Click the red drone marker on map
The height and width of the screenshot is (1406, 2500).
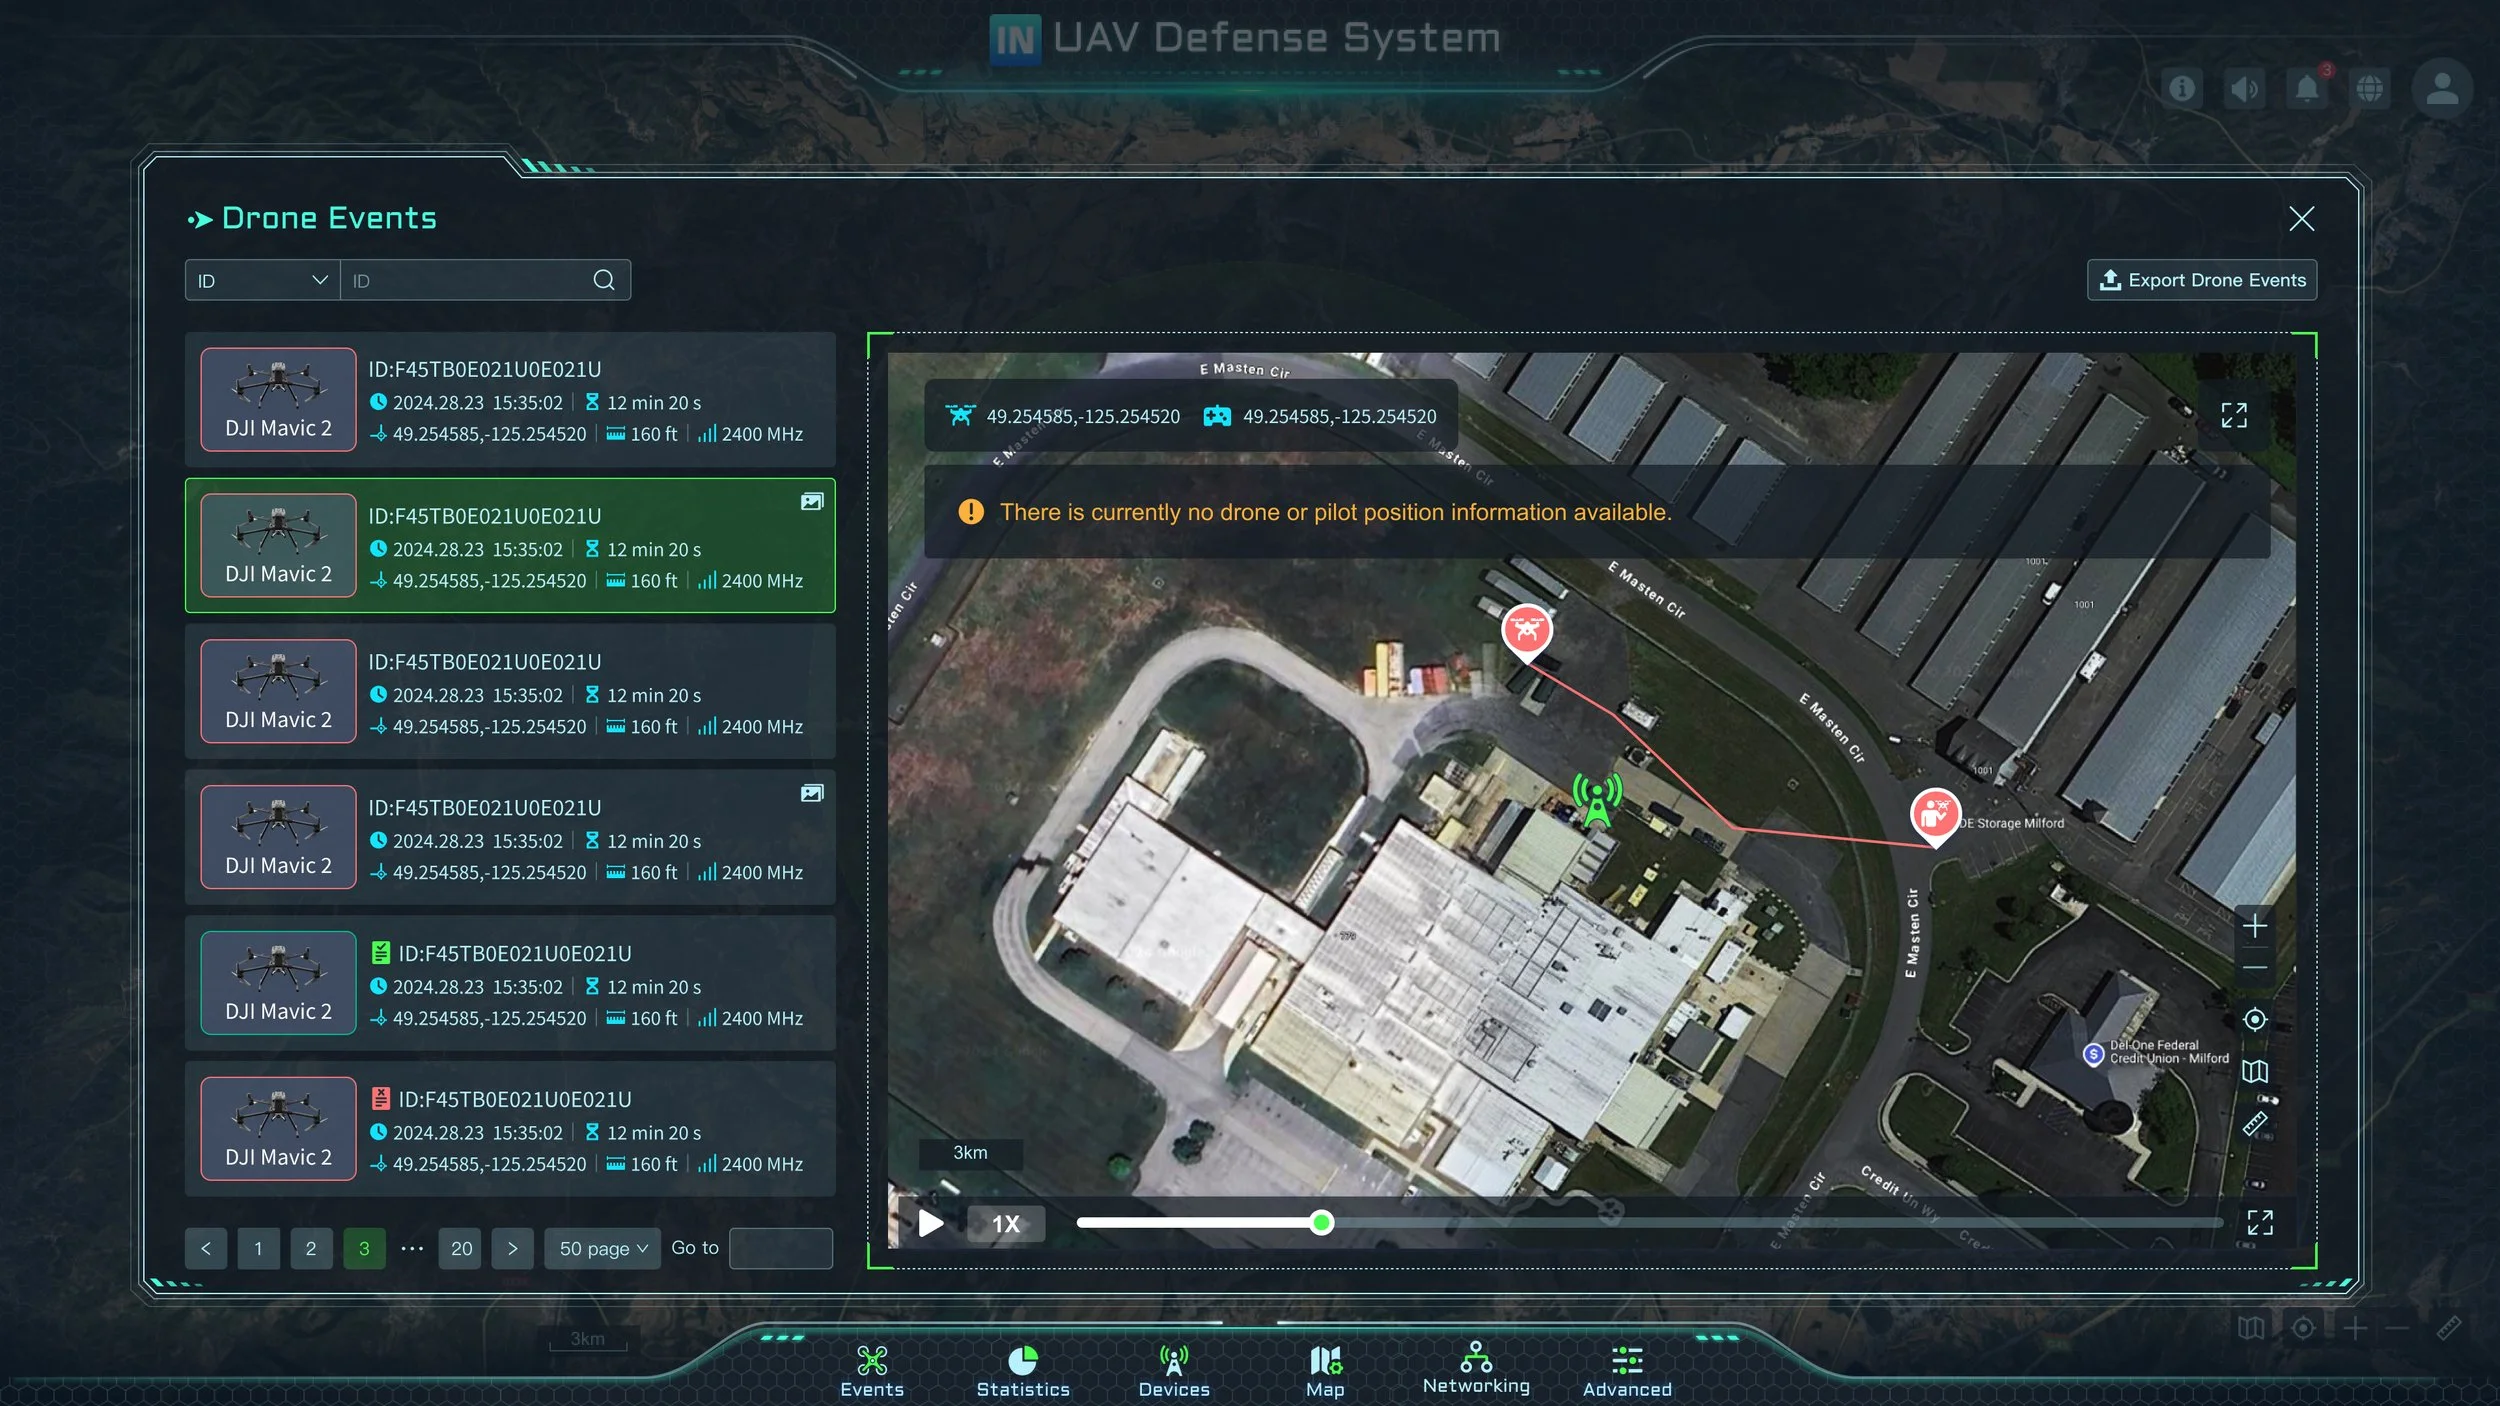pyautogui.click(x=1526, y=630)
